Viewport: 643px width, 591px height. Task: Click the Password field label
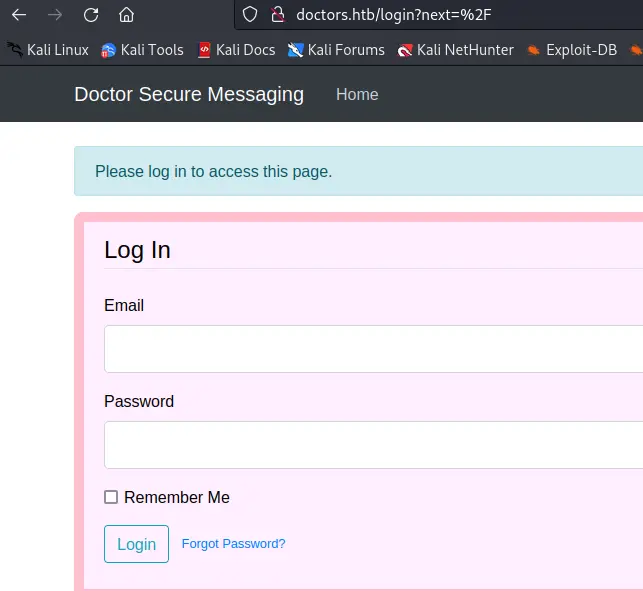(139, 402)
